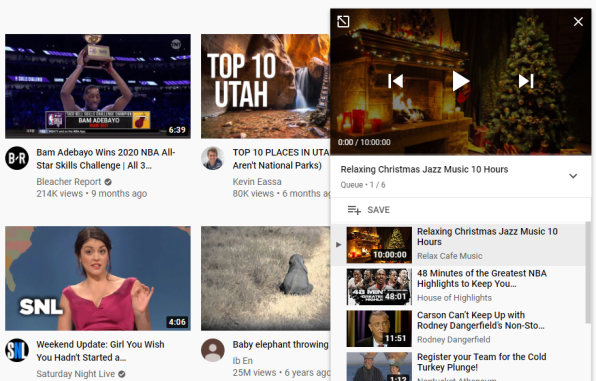Play the Relaxing Christmas Jazz video
Image resolution: width=596 pixels, height=381 pixels.
(460, 81)
